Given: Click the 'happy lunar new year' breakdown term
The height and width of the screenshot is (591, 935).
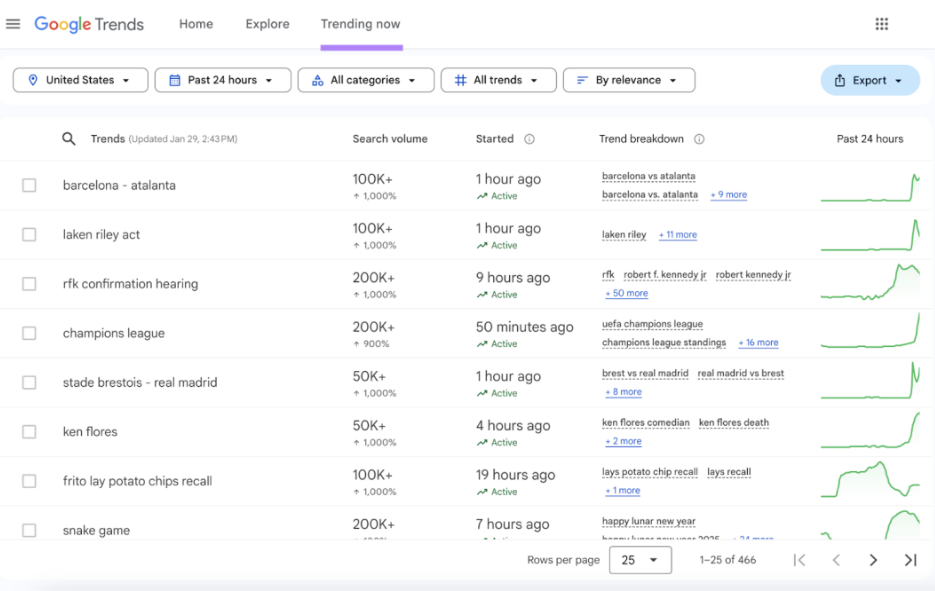Looking at the screenshot, I should pos(649,521).
